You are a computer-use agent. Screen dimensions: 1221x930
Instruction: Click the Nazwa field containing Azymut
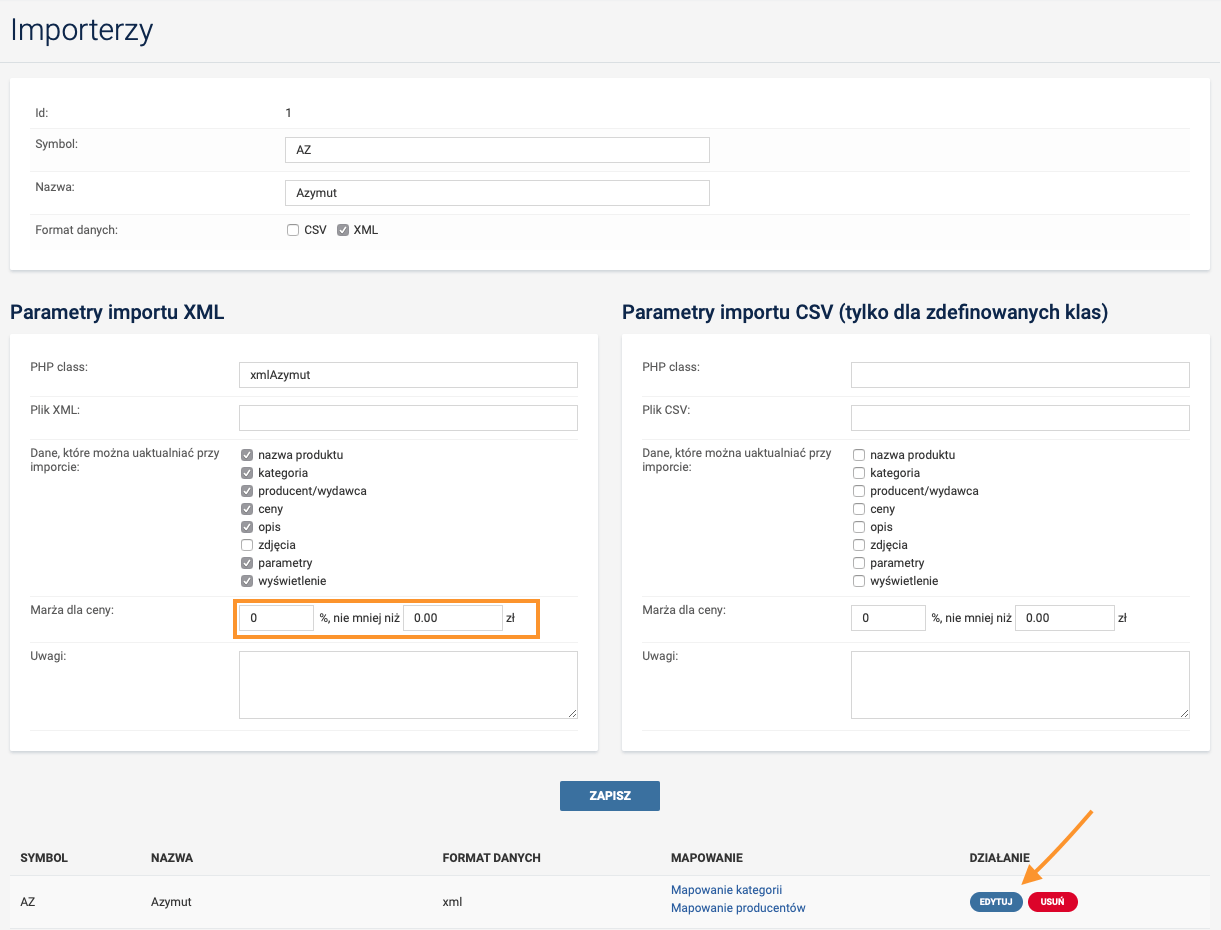[x=497, y=192]
